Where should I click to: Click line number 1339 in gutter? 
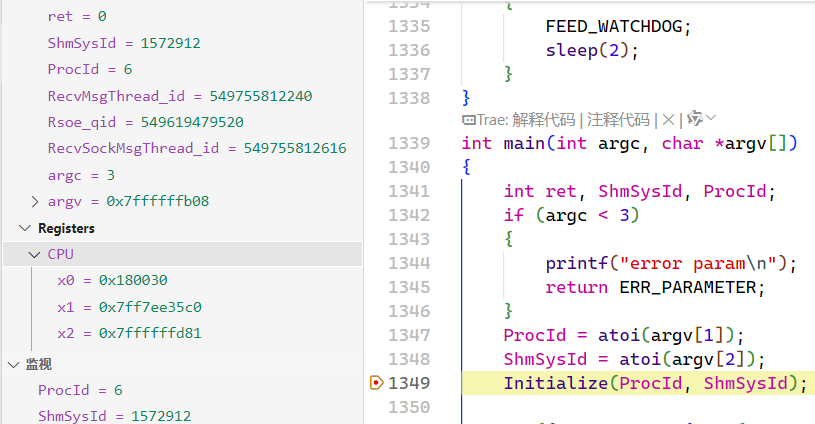tap(409, 143)
